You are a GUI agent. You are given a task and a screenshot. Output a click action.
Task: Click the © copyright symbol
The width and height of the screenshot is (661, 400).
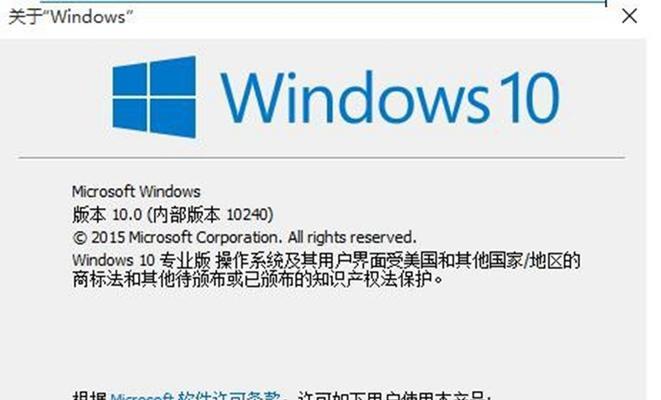click(x=80, y=238)
